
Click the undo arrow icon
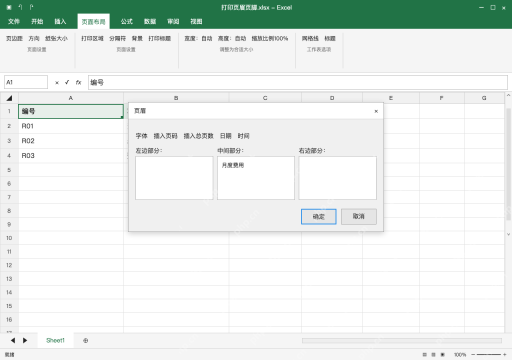[20, 7]
